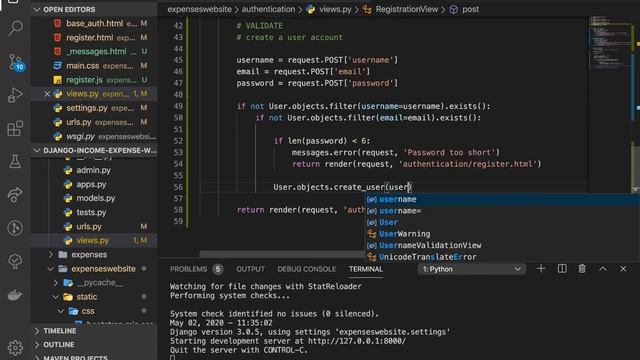Open views.py under authentication in explorer
The height and width of the screenshot is (360, 640).
94,240
